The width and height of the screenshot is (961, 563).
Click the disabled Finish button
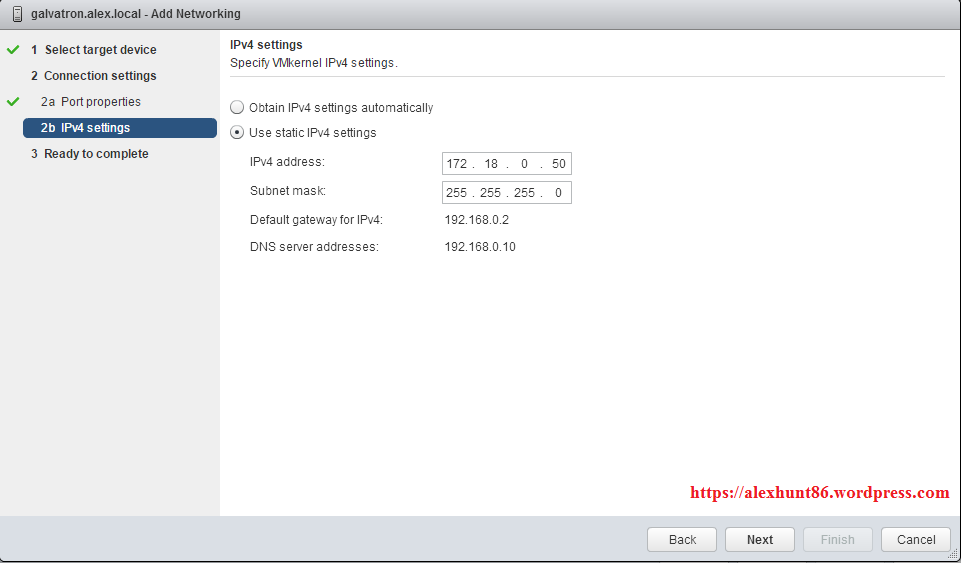[x=837, y=540]
